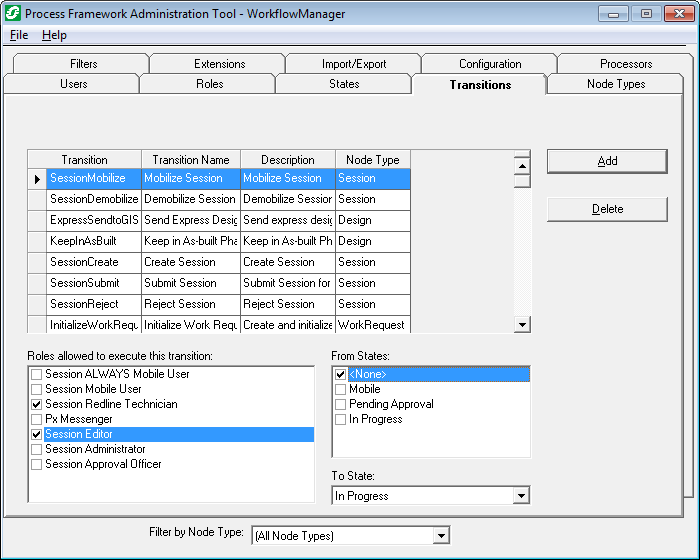Viewport: 700px width, 560px height.
Task: Toggle the Session Administrator role checkbox
Action: pyautogui.click(x=37, y=449)
